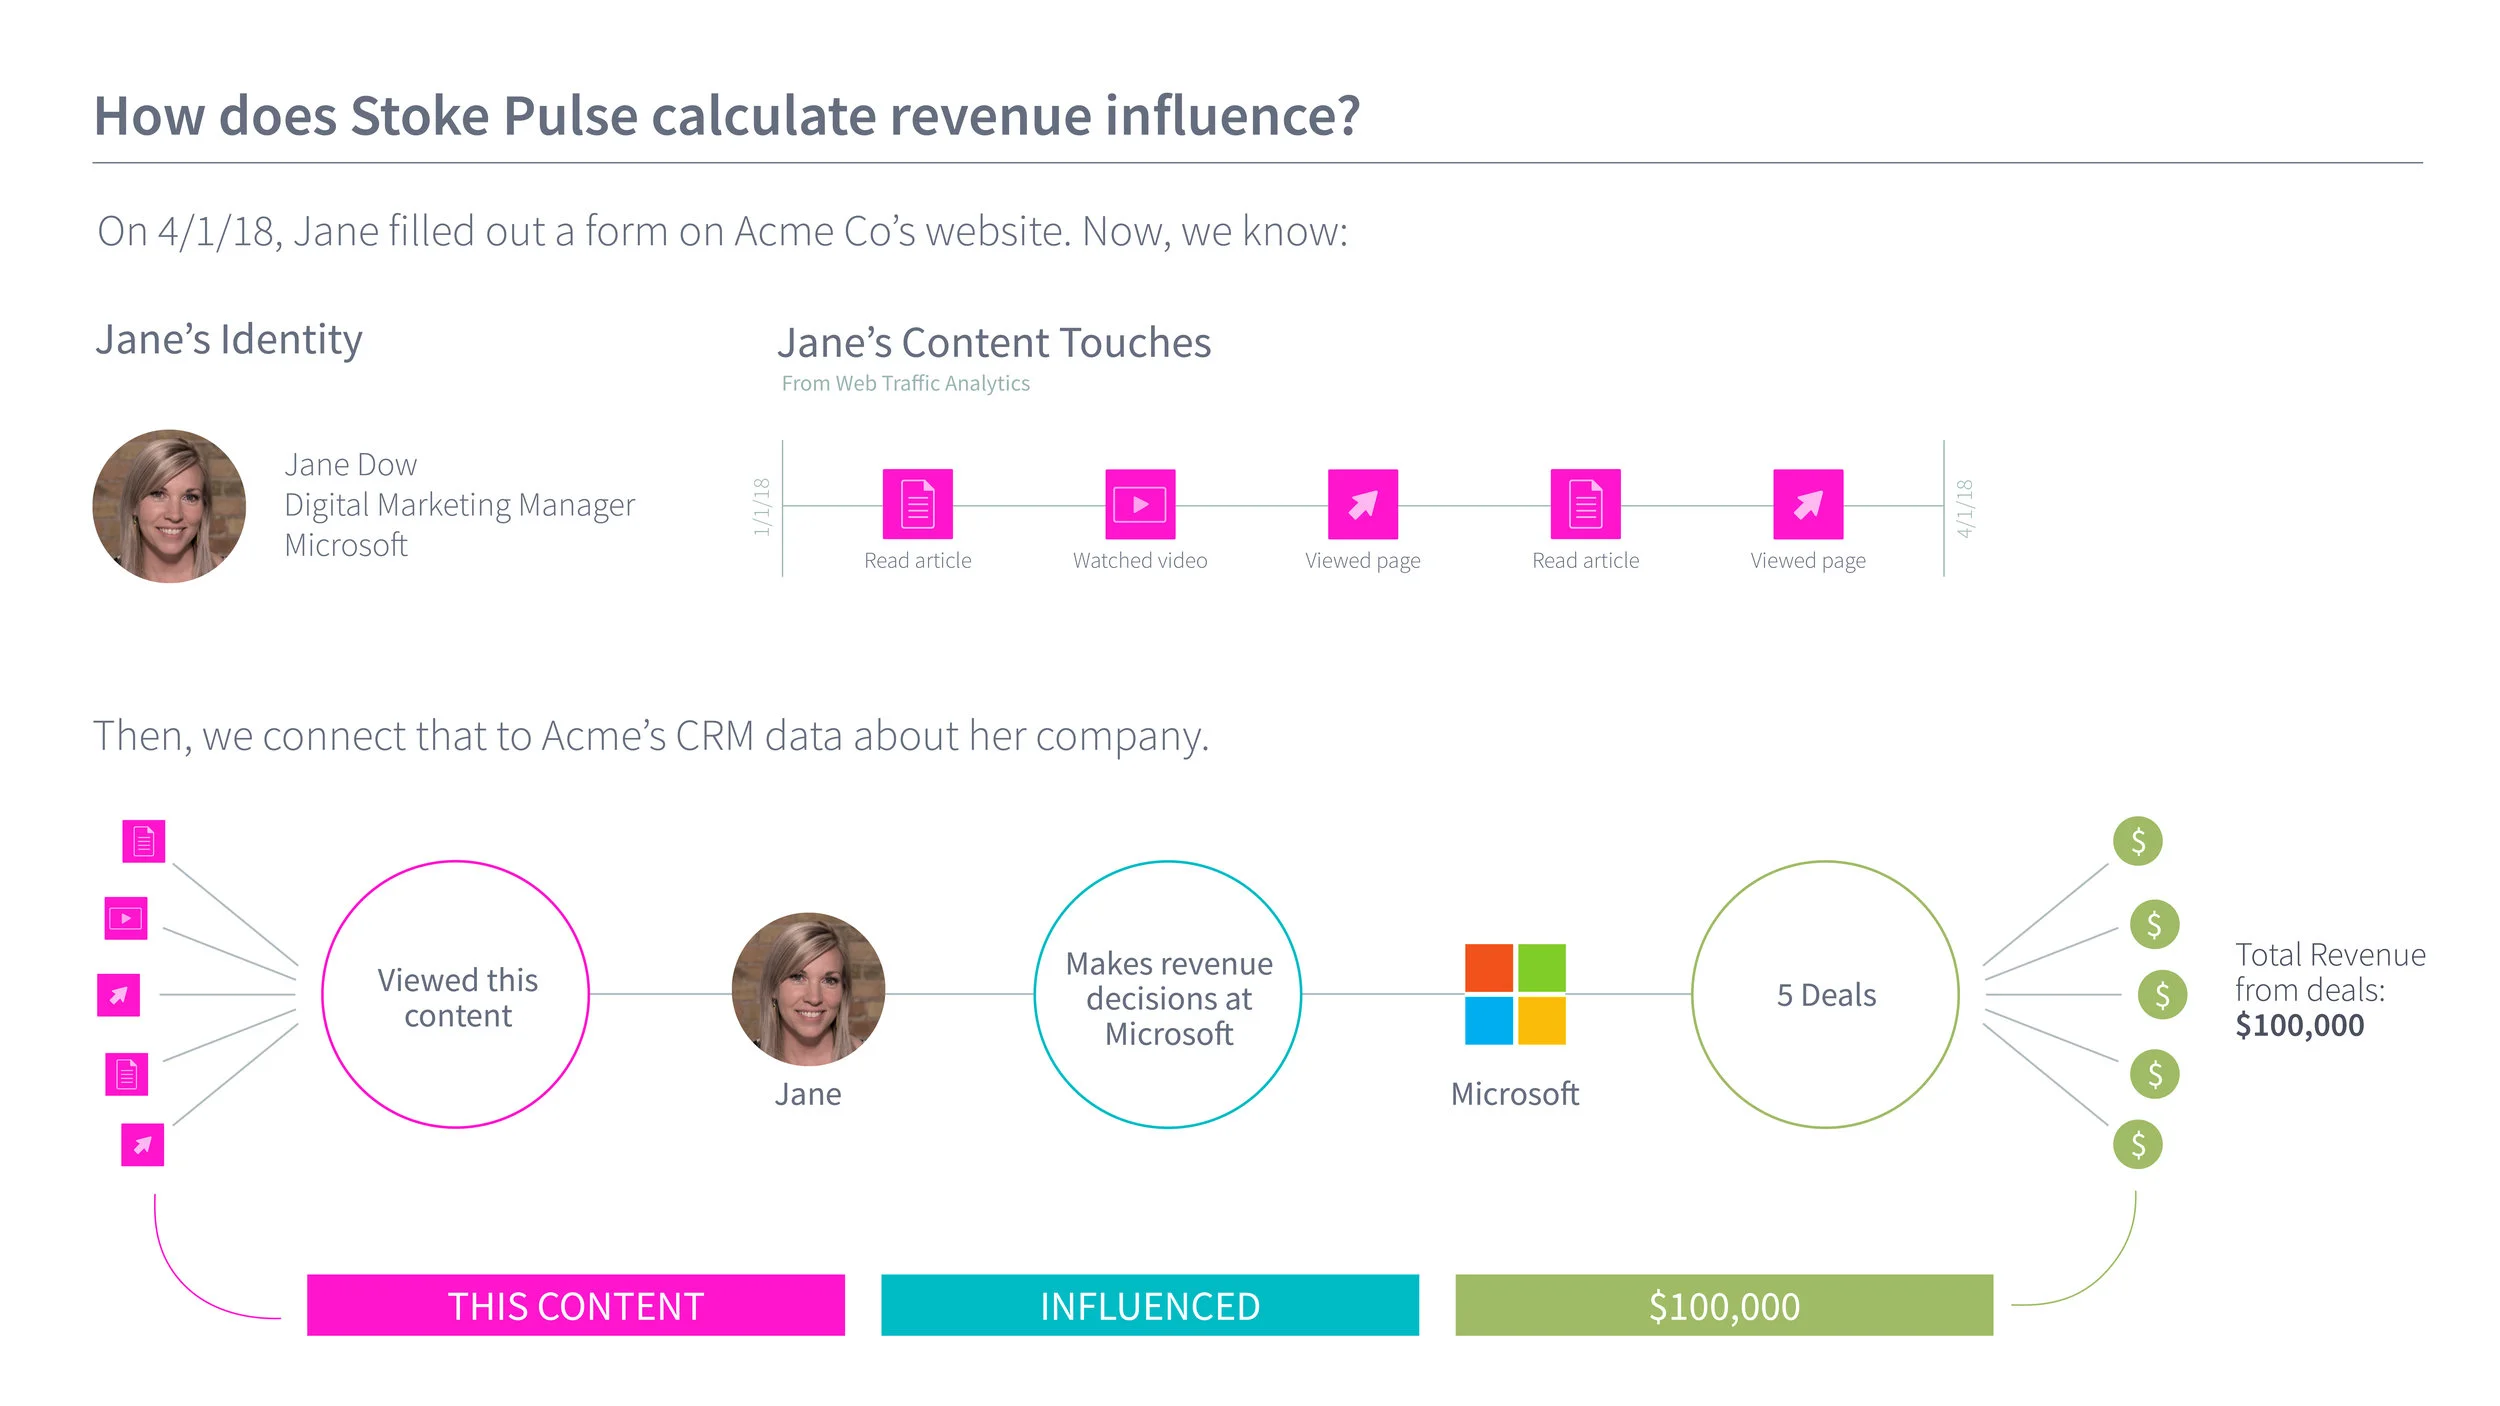Click Jane Dow's large profile photo
Image resolution: width=2500 pixels, height=1406 pixels.
point(169,506)
